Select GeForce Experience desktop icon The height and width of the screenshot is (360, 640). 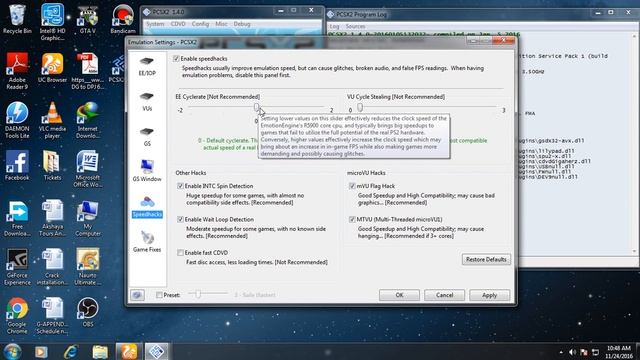point(17,267)
